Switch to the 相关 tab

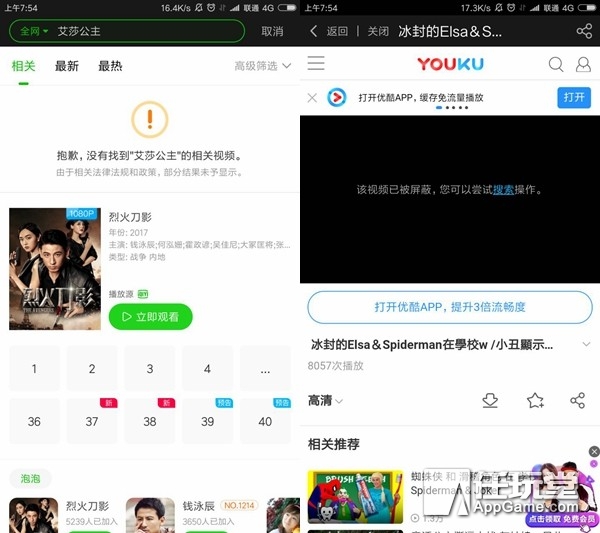point(23,66)
